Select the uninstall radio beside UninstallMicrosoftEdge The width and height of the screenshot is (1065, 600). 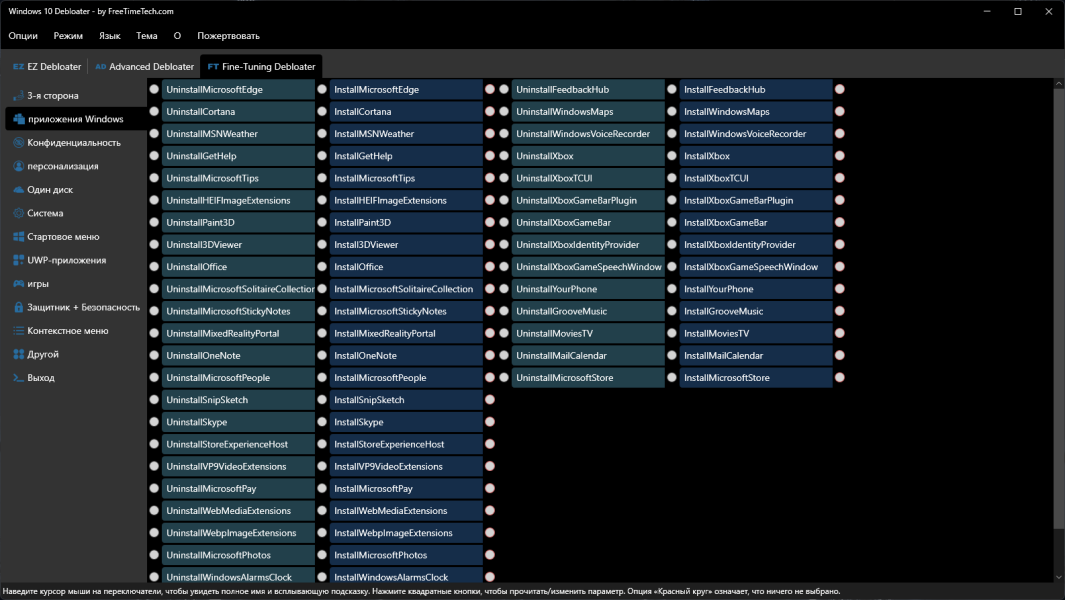click(x=154, y=89)
